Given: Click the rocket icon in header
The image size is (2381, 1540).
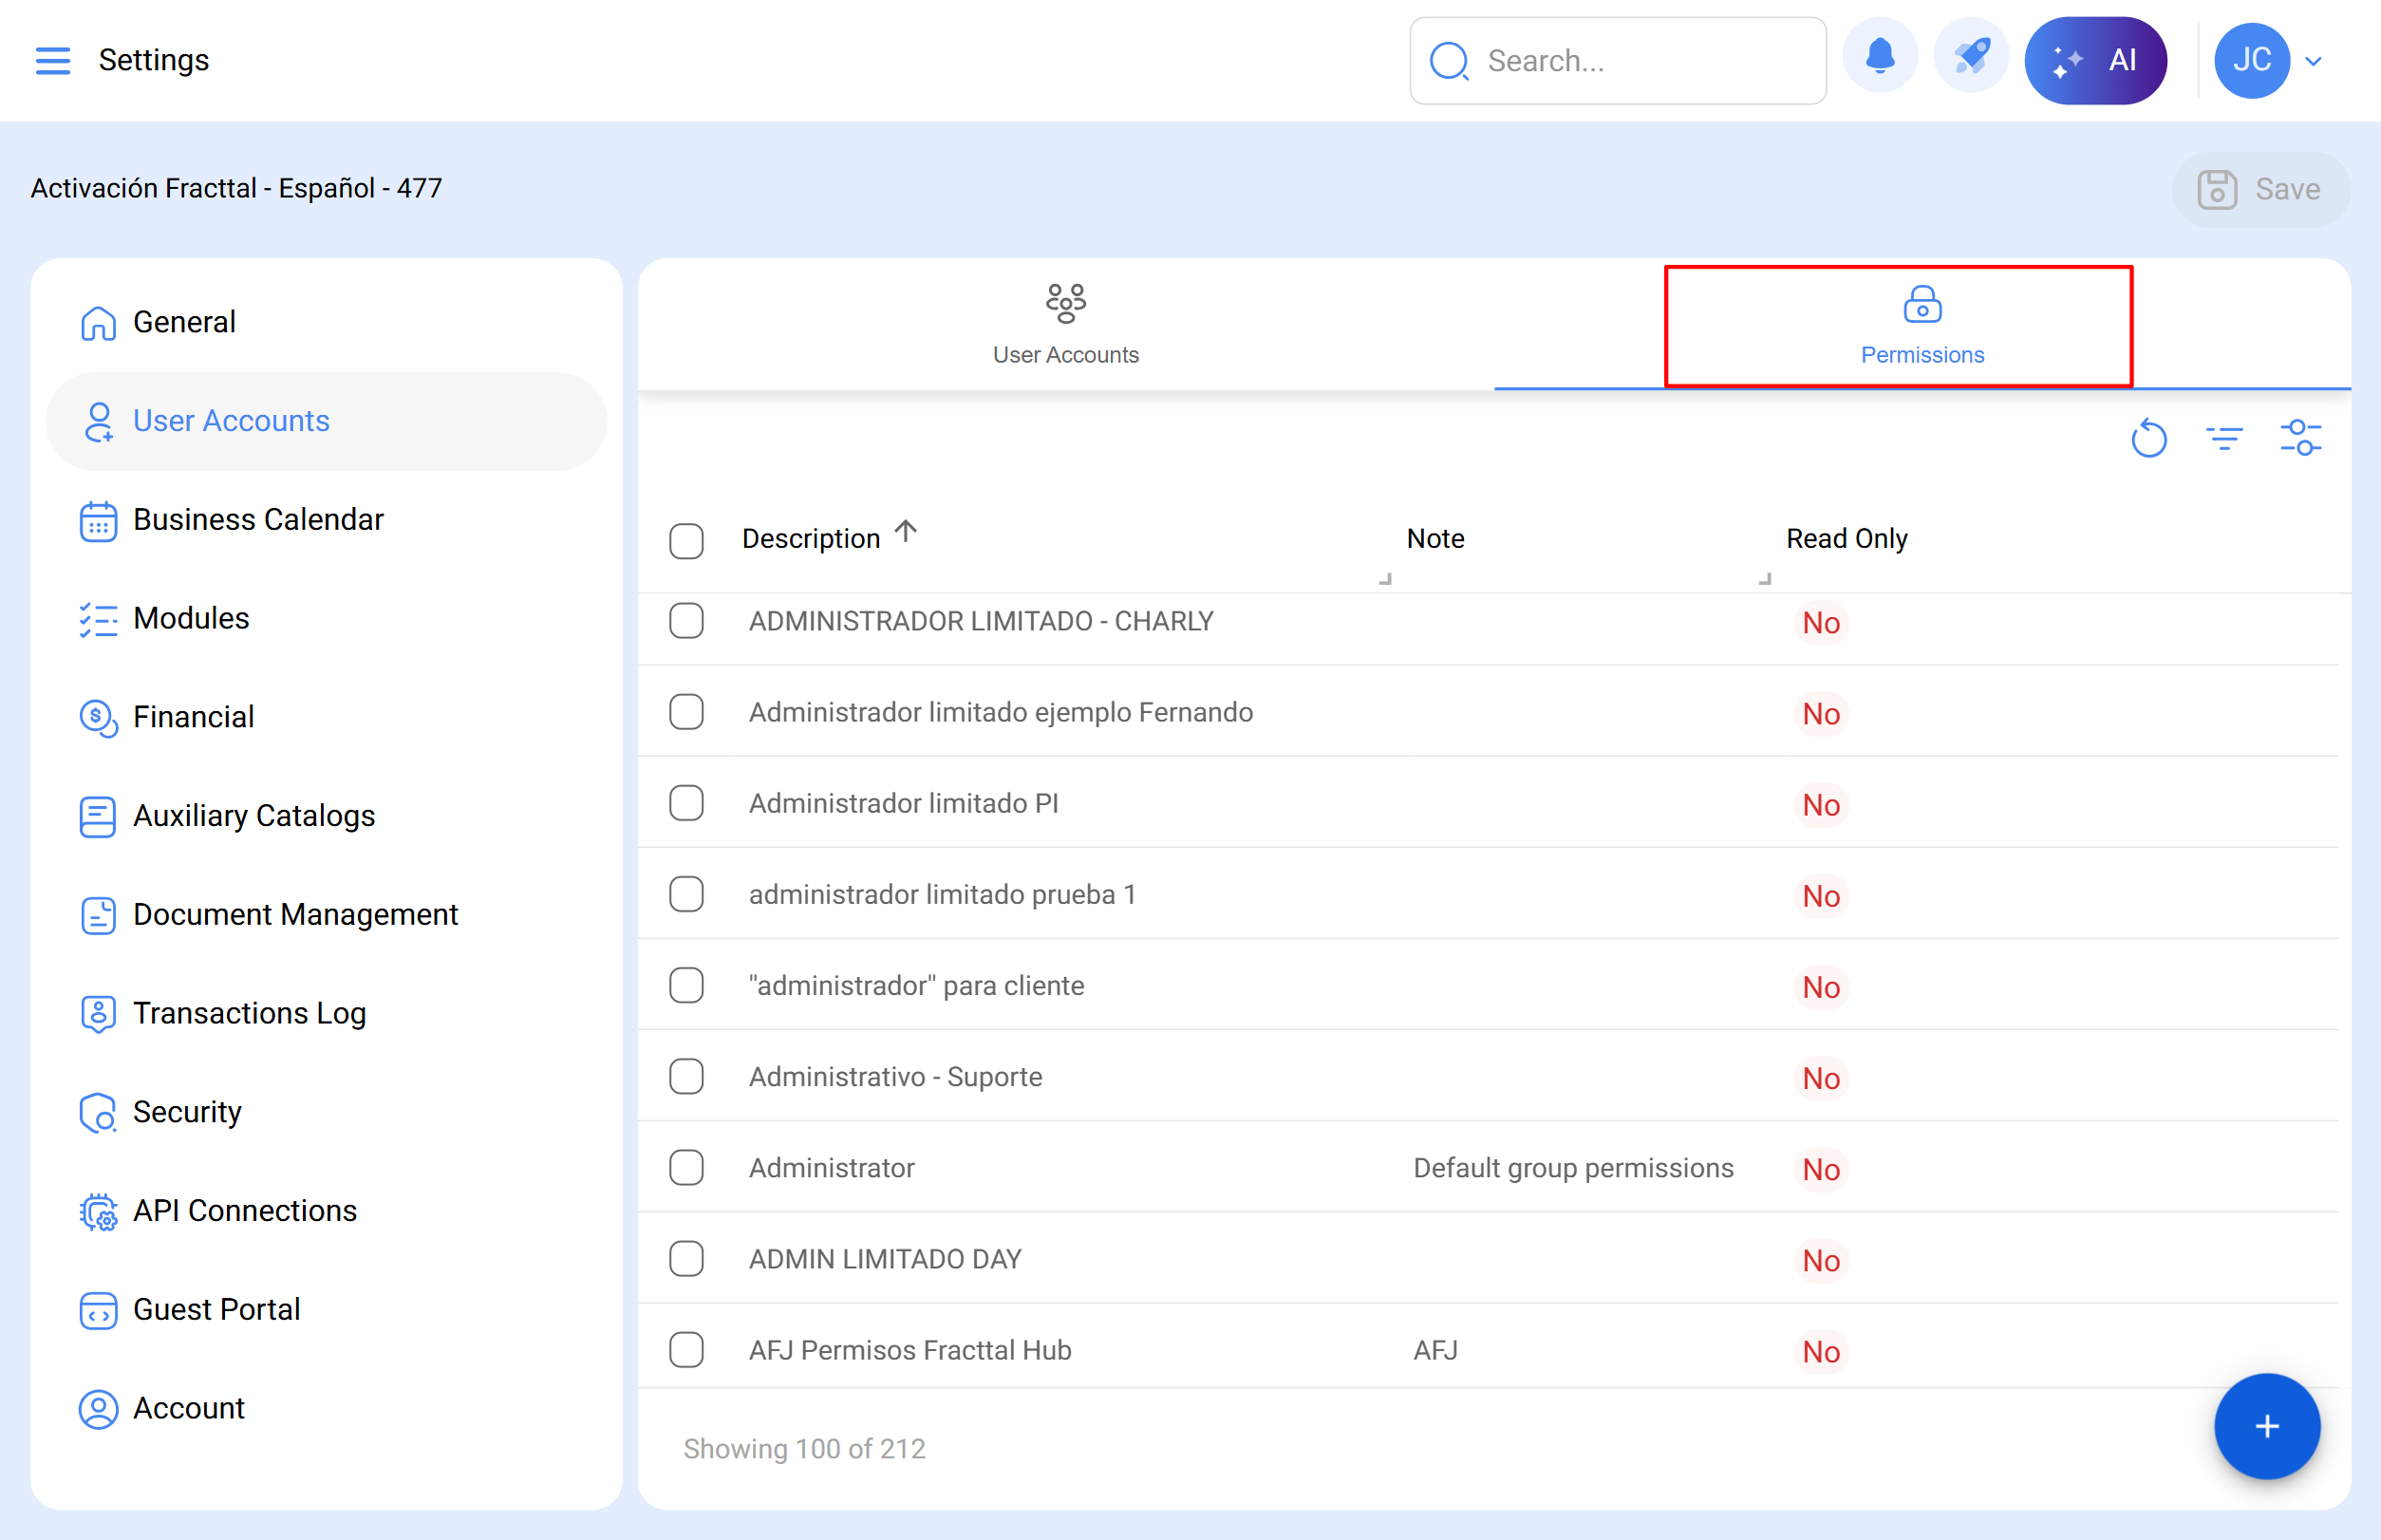Looking at the screenshot, I should [1970, 59].
